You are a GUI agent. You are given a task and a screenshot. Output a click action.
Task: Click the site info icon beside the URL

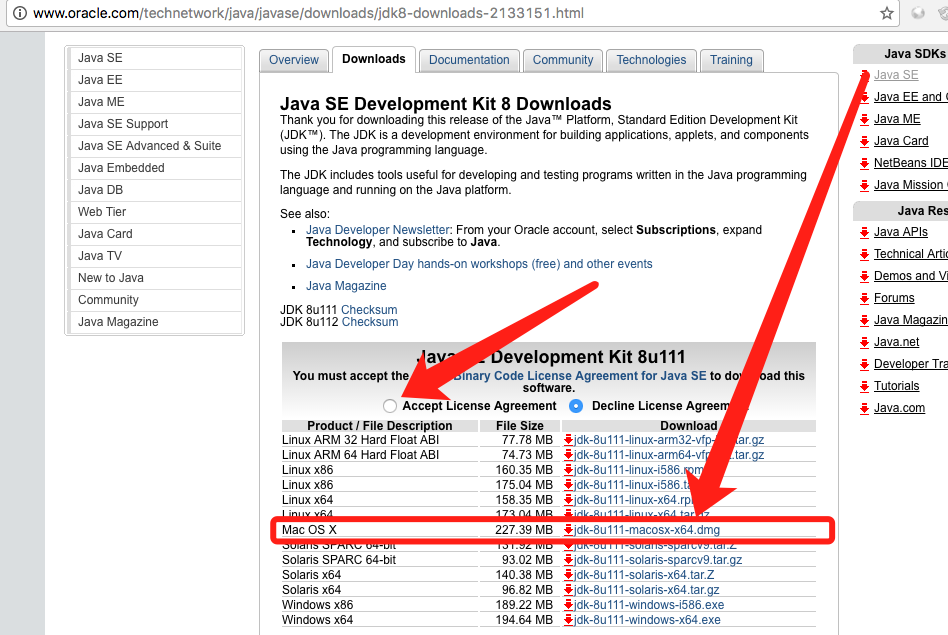[x=20, y=13]
